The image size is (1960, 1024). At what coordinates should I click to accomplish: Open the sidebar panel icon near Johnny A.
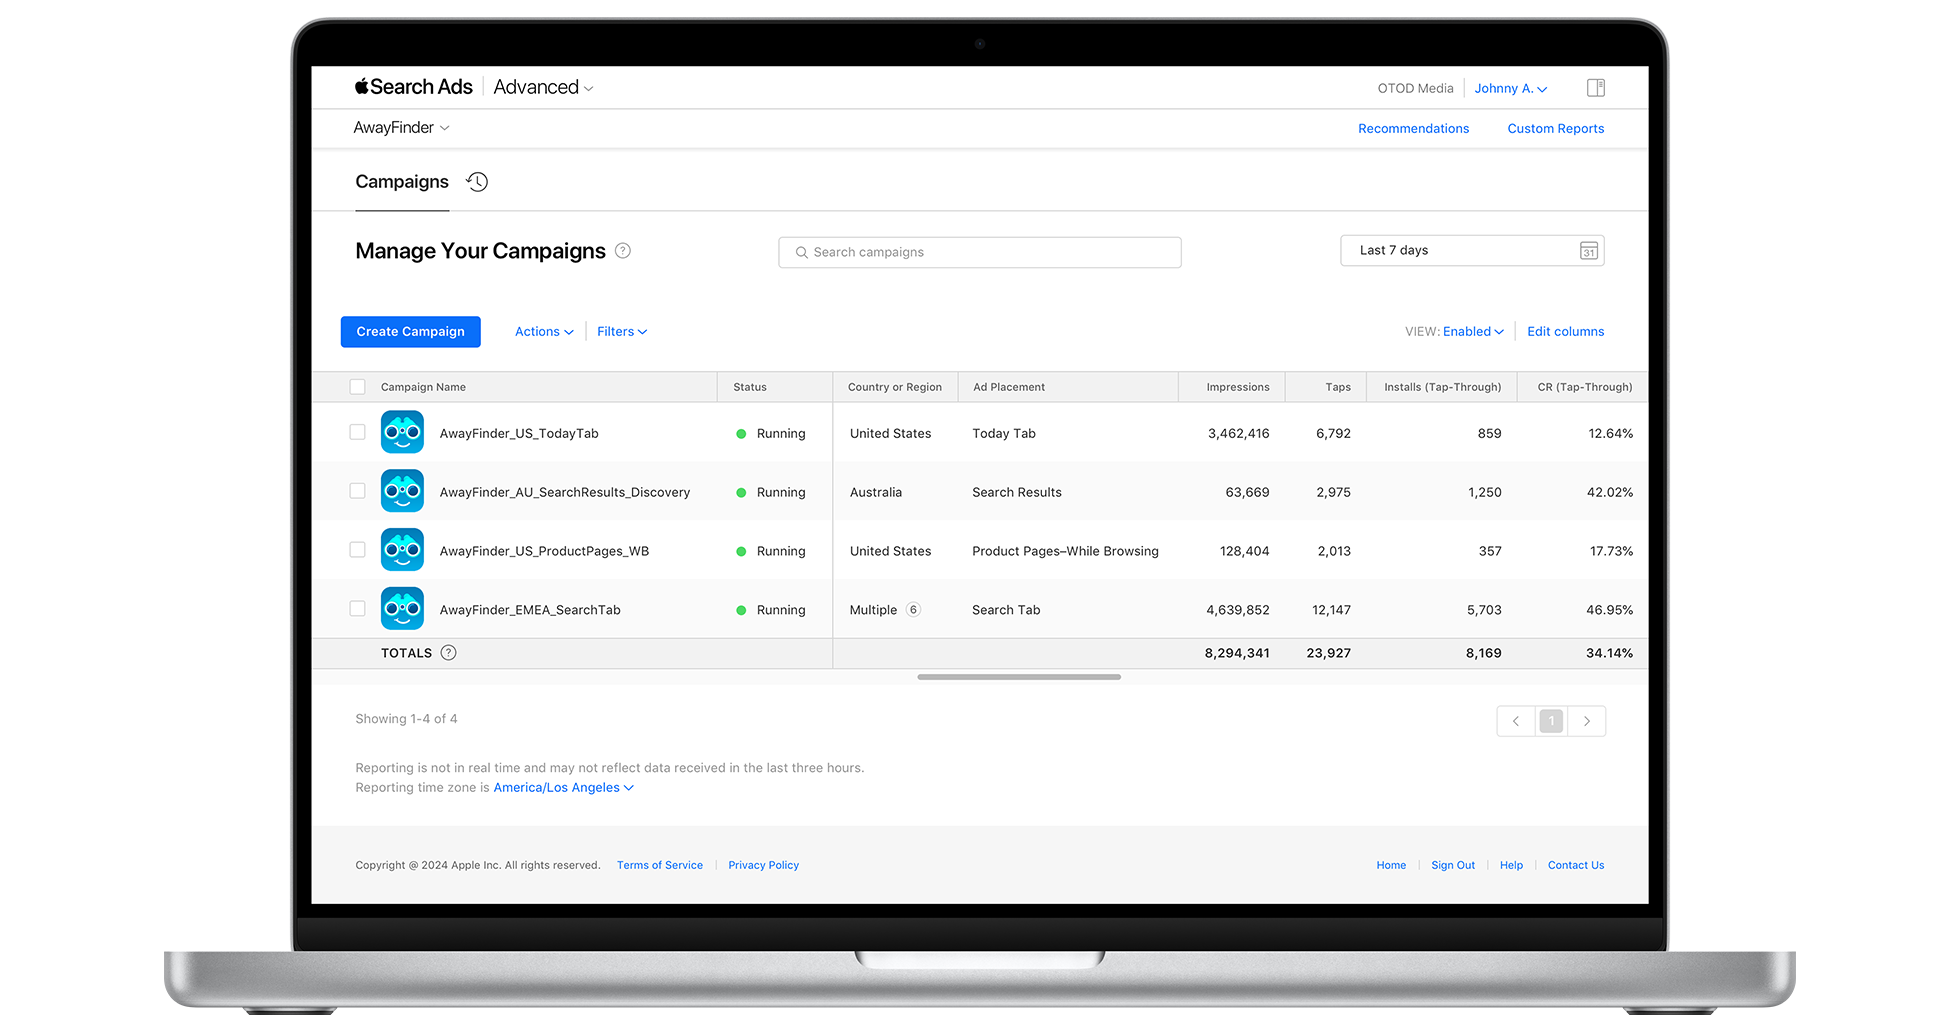1596,88
